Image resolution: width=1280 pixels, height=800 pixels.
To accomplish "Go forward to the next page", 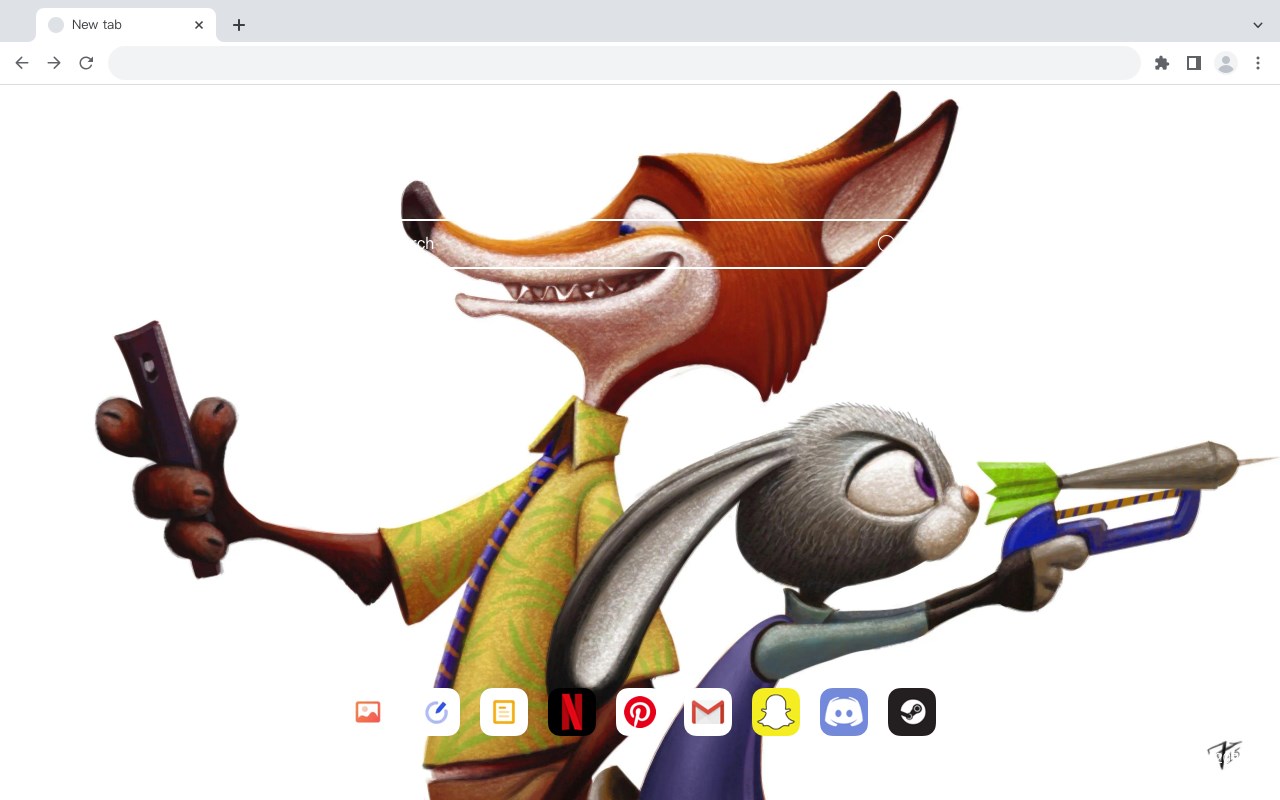I will click(54, 63).
